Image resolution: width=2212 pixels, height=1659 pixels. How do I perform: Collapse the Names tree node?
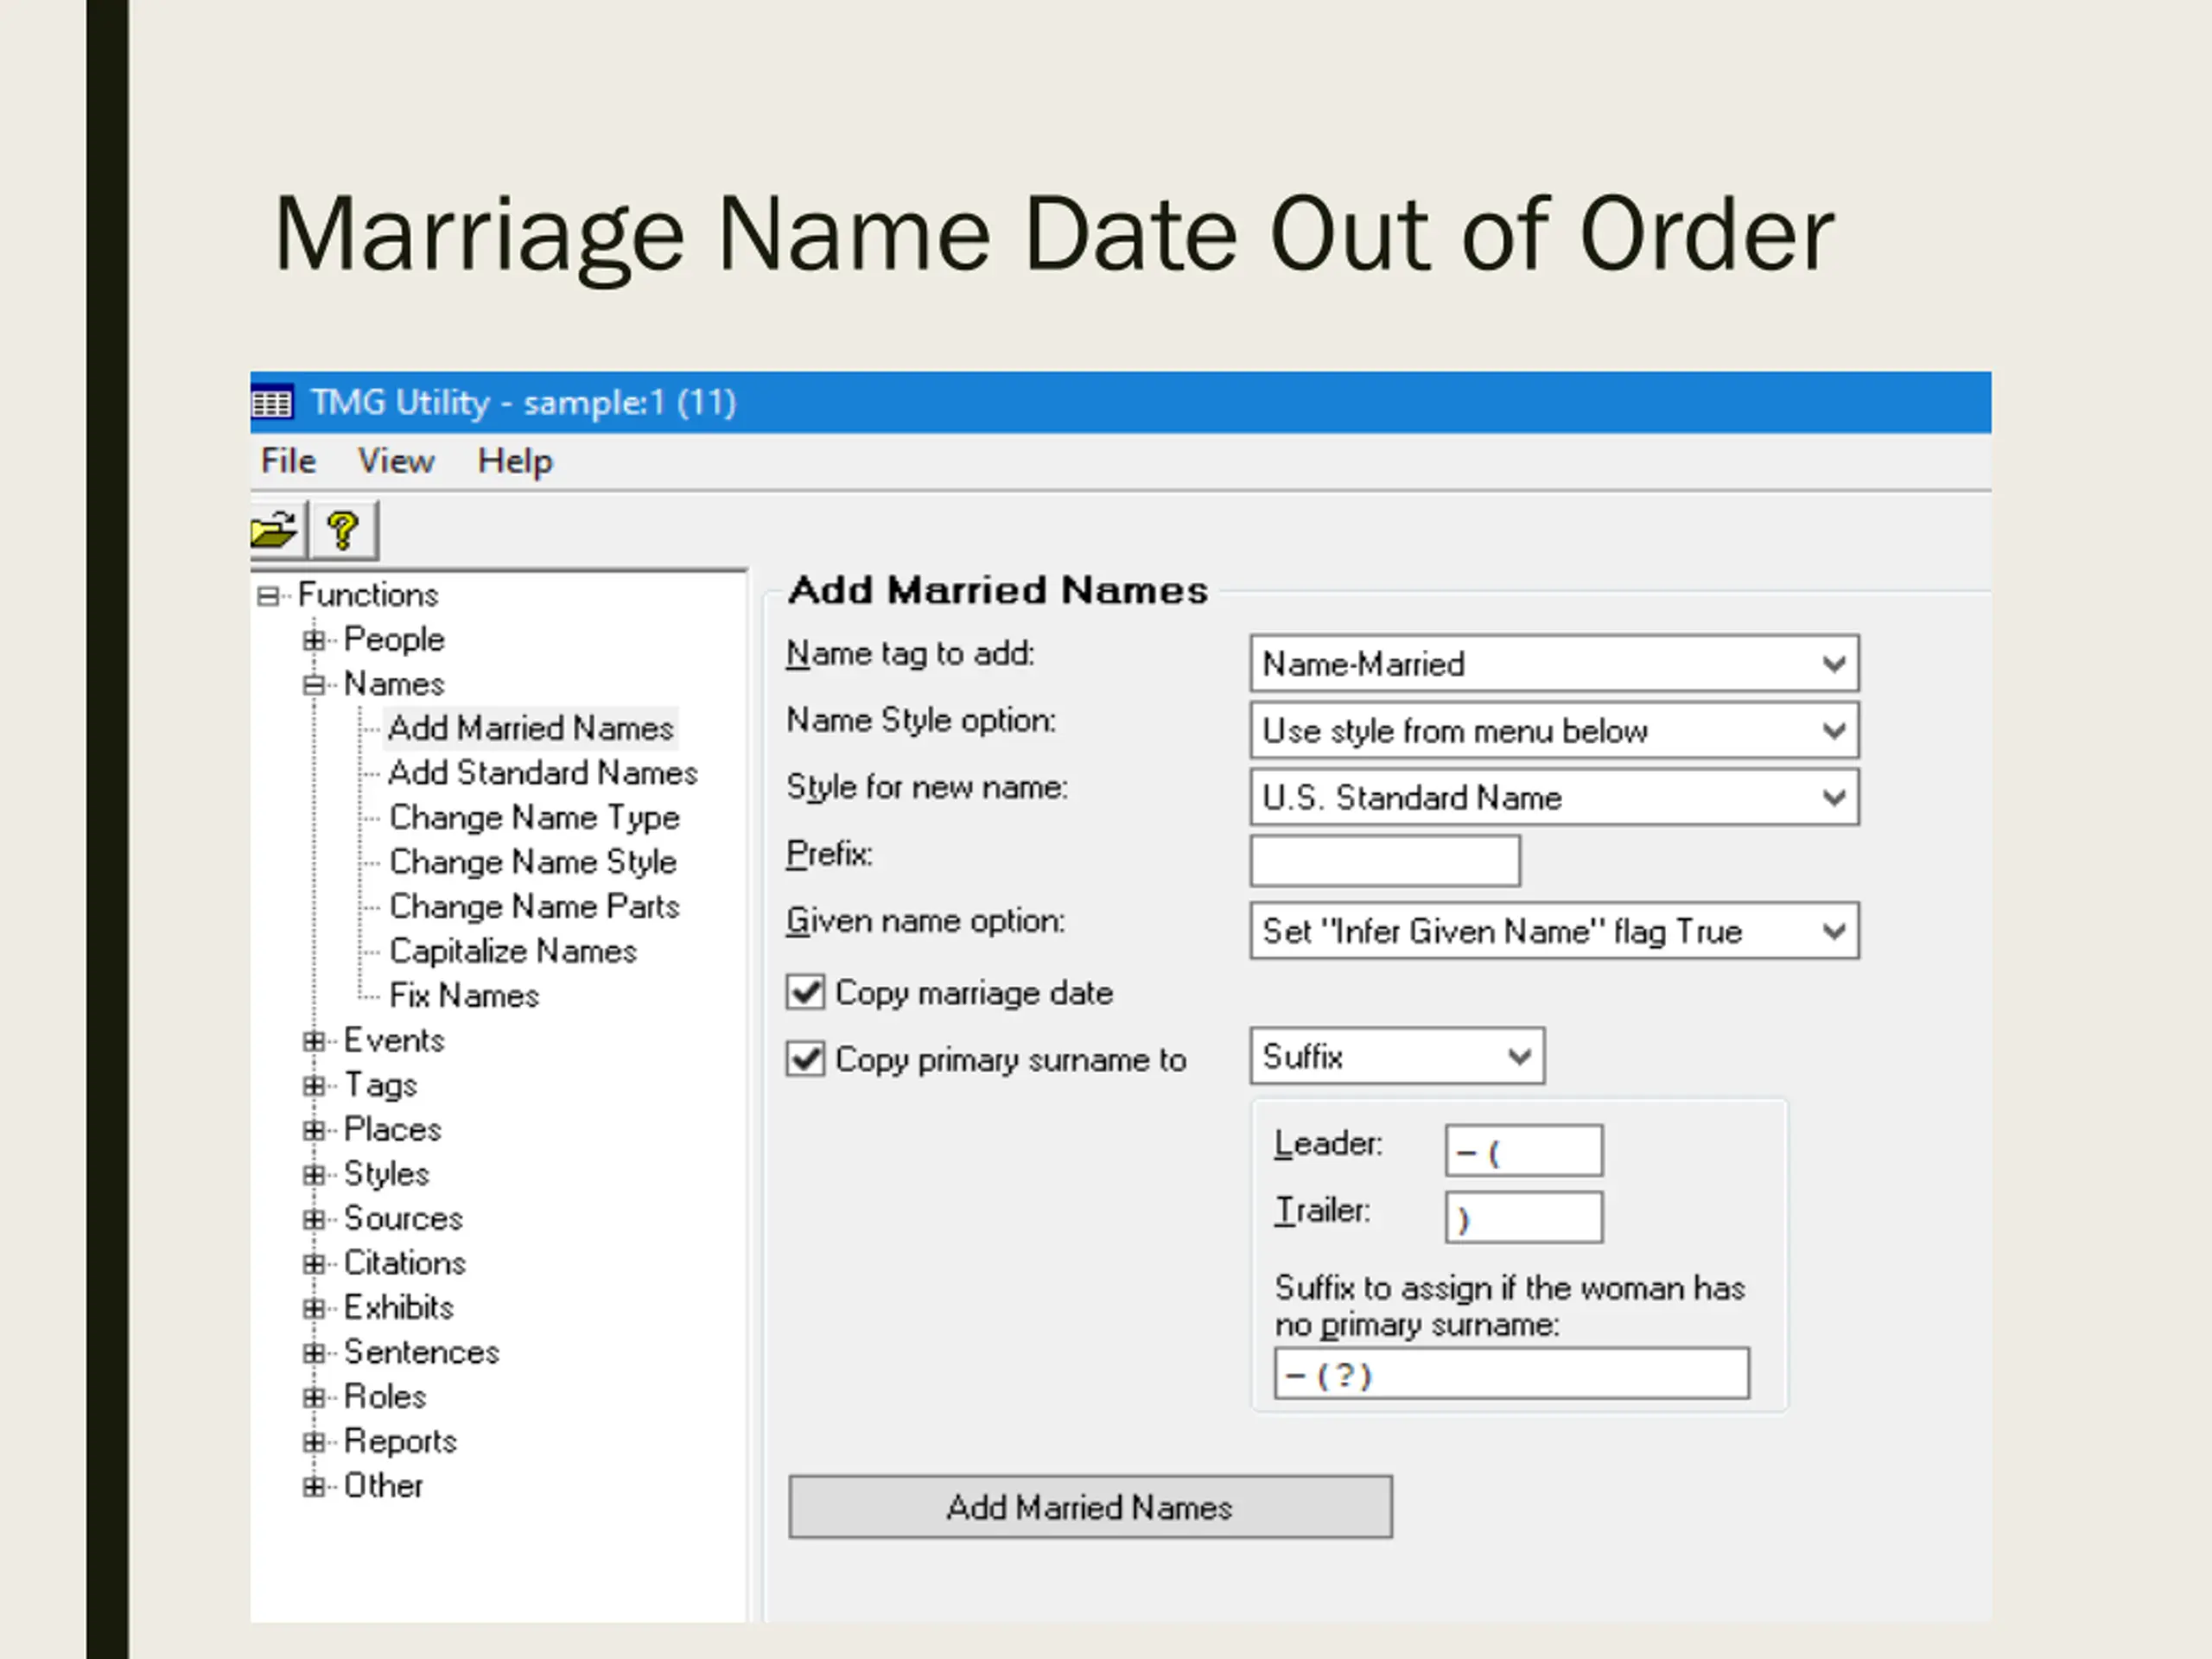tap(314, 685)
